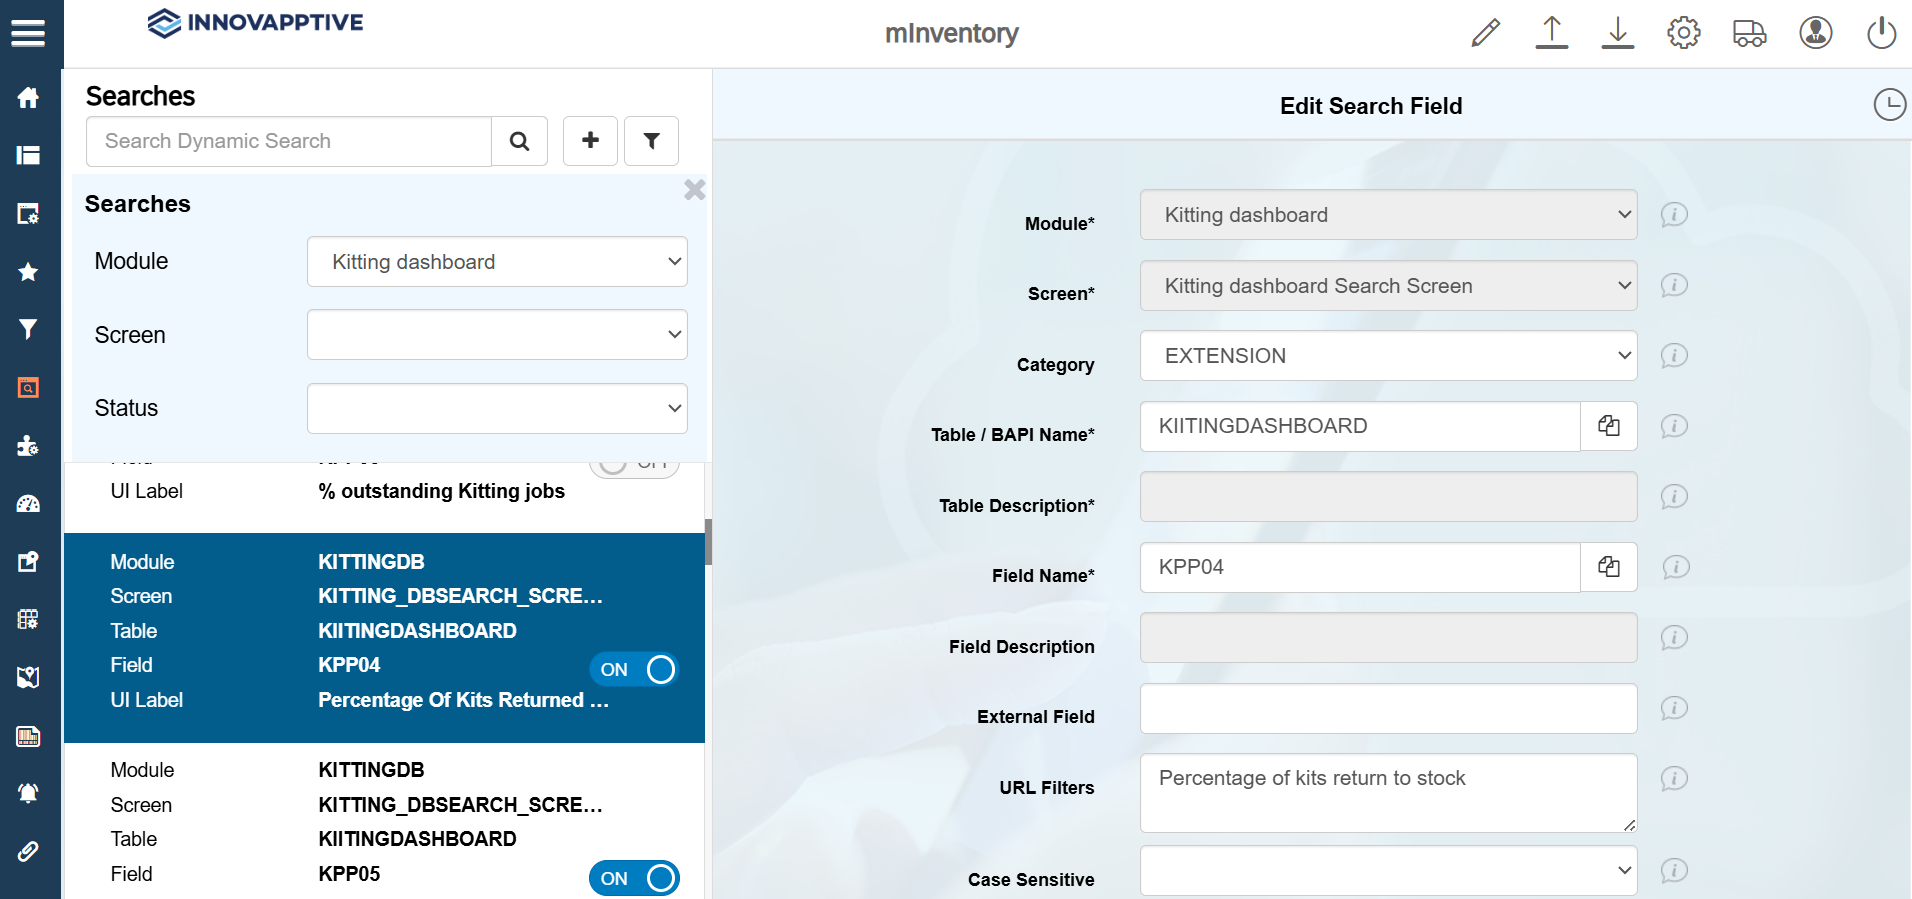Open the user profile icon

(1815, 33)
